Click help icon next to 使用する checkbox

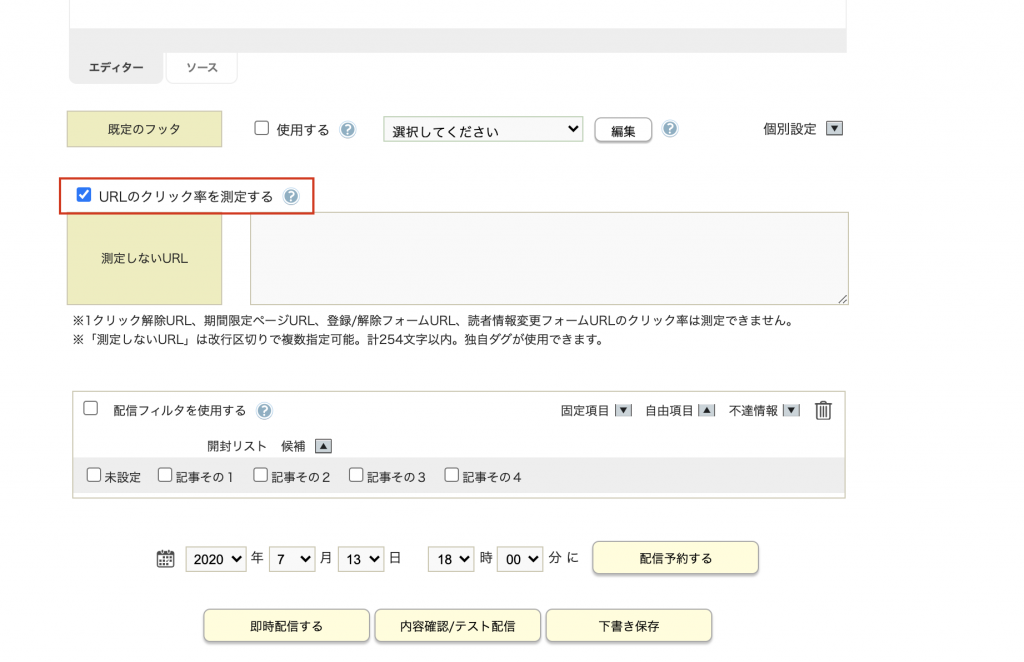(348, 130)
